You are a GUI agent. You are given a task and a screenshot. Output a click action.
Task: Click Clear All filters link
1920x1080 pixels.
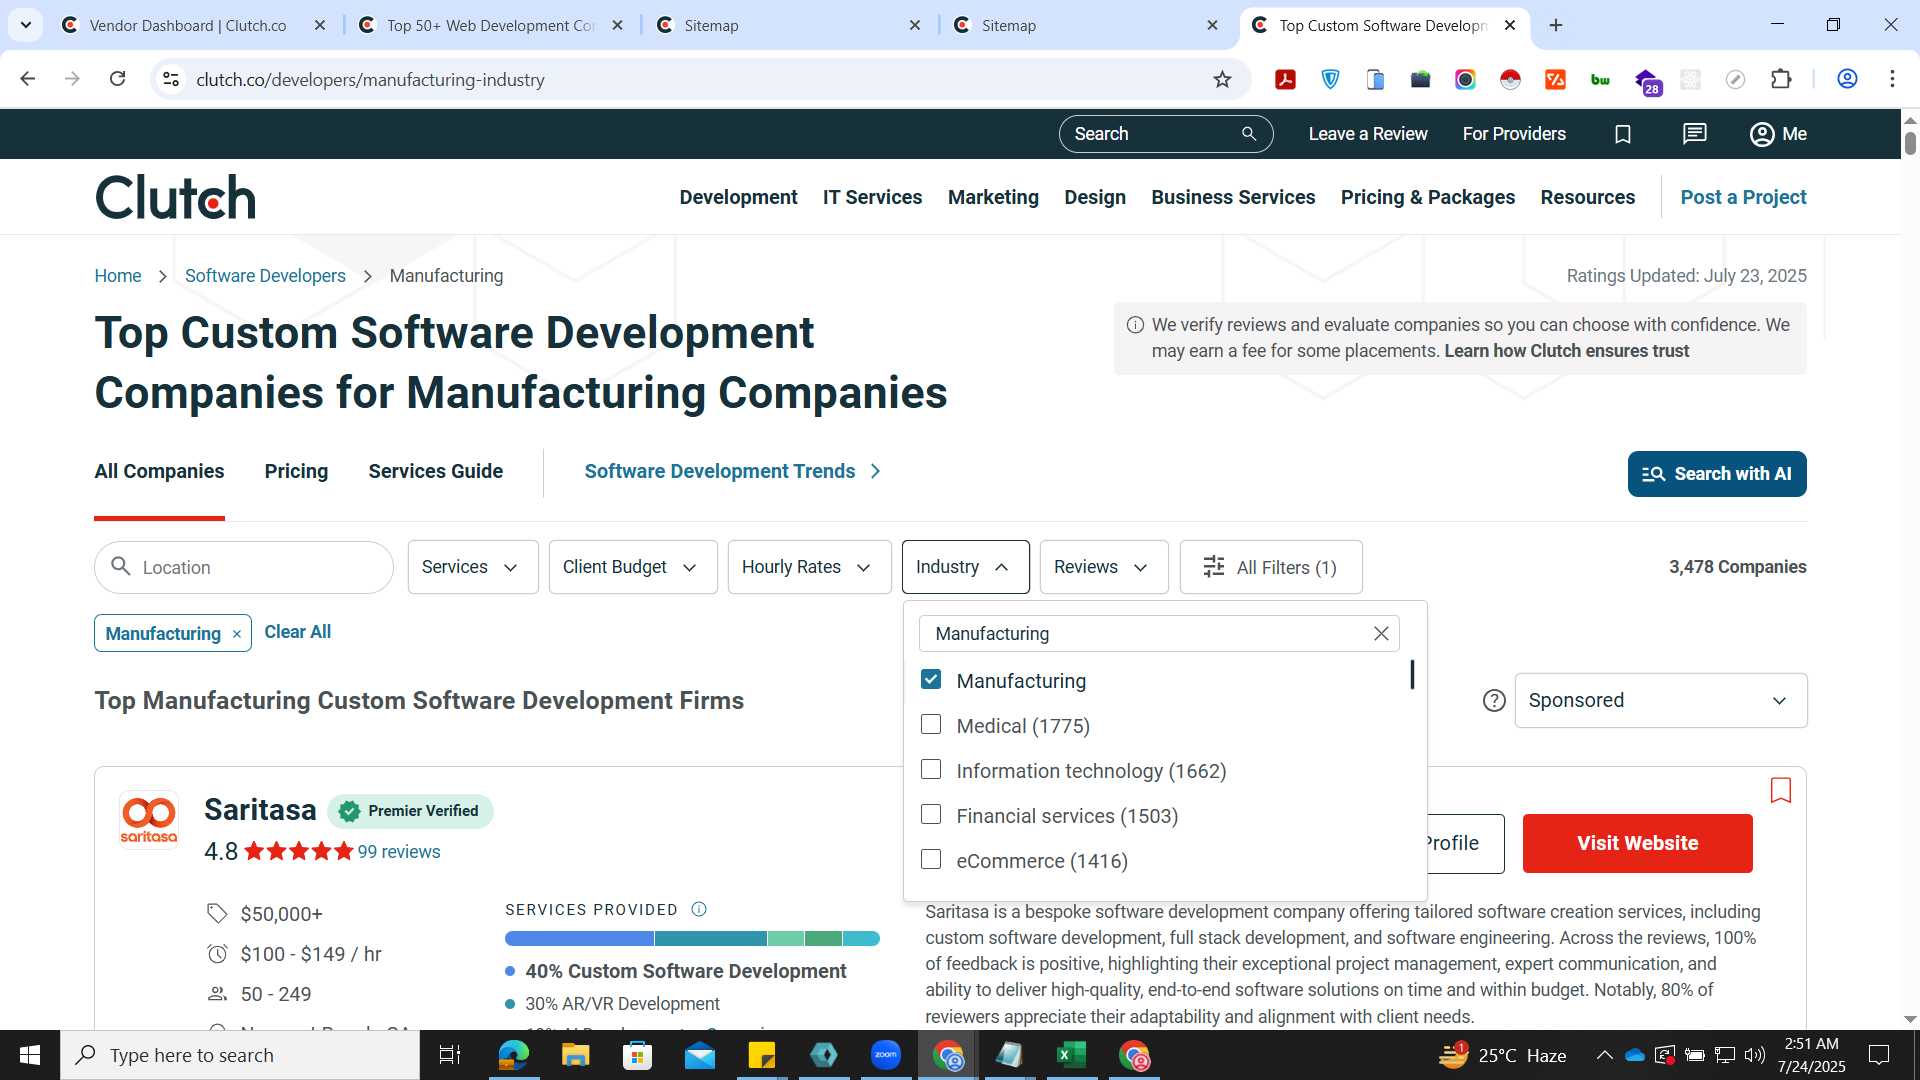pyautogui.click(x=297, y=632)
